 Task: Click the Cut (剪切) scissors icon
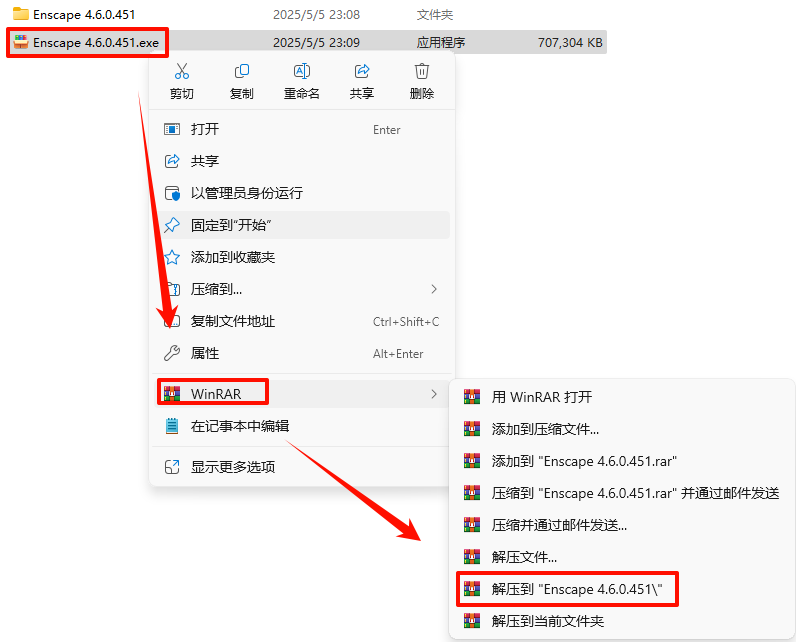point(182,71)
